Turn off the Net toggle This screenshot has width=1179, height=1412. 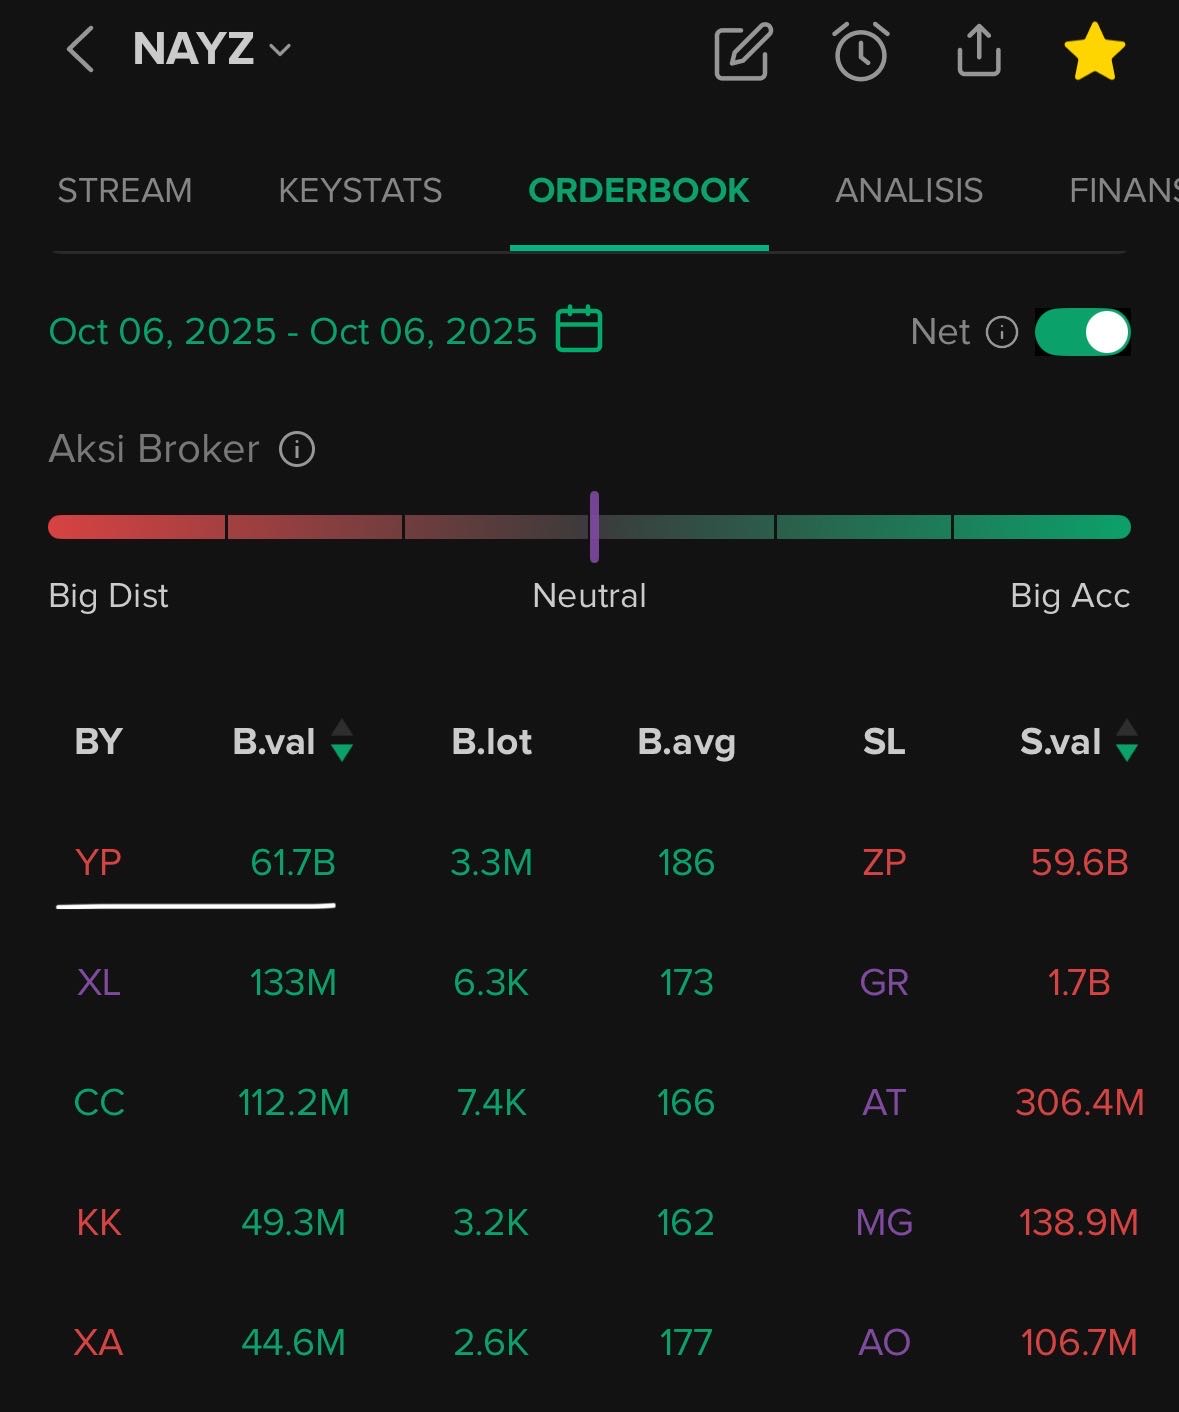(x=1082, y=332)
